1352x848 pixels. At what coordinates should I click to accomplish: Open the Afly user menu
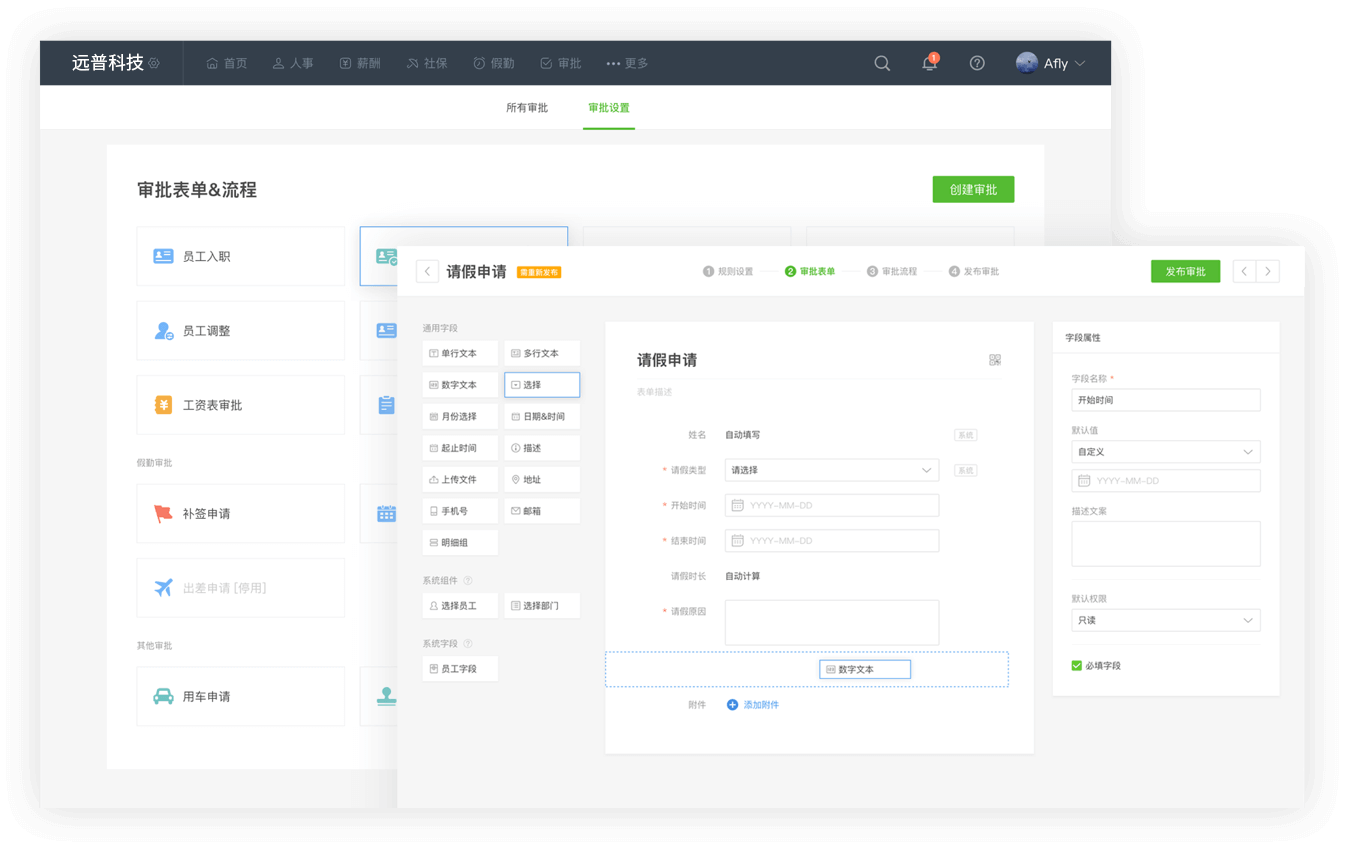[x=1051, y=63]
